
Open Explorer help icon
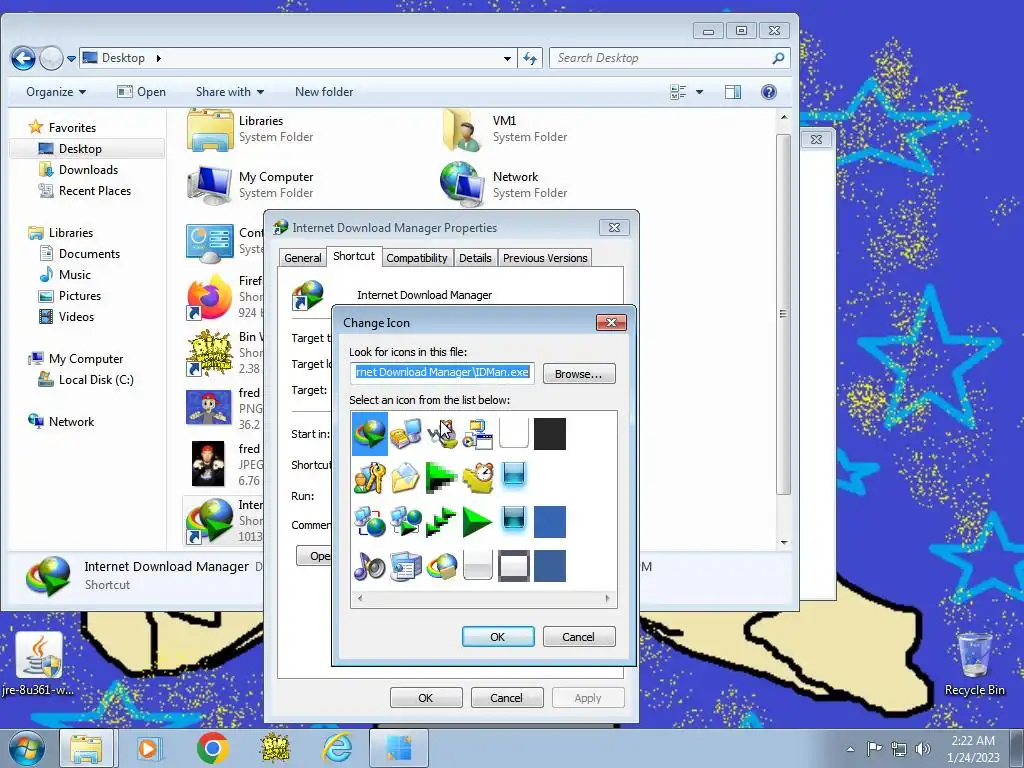[769, 92]
